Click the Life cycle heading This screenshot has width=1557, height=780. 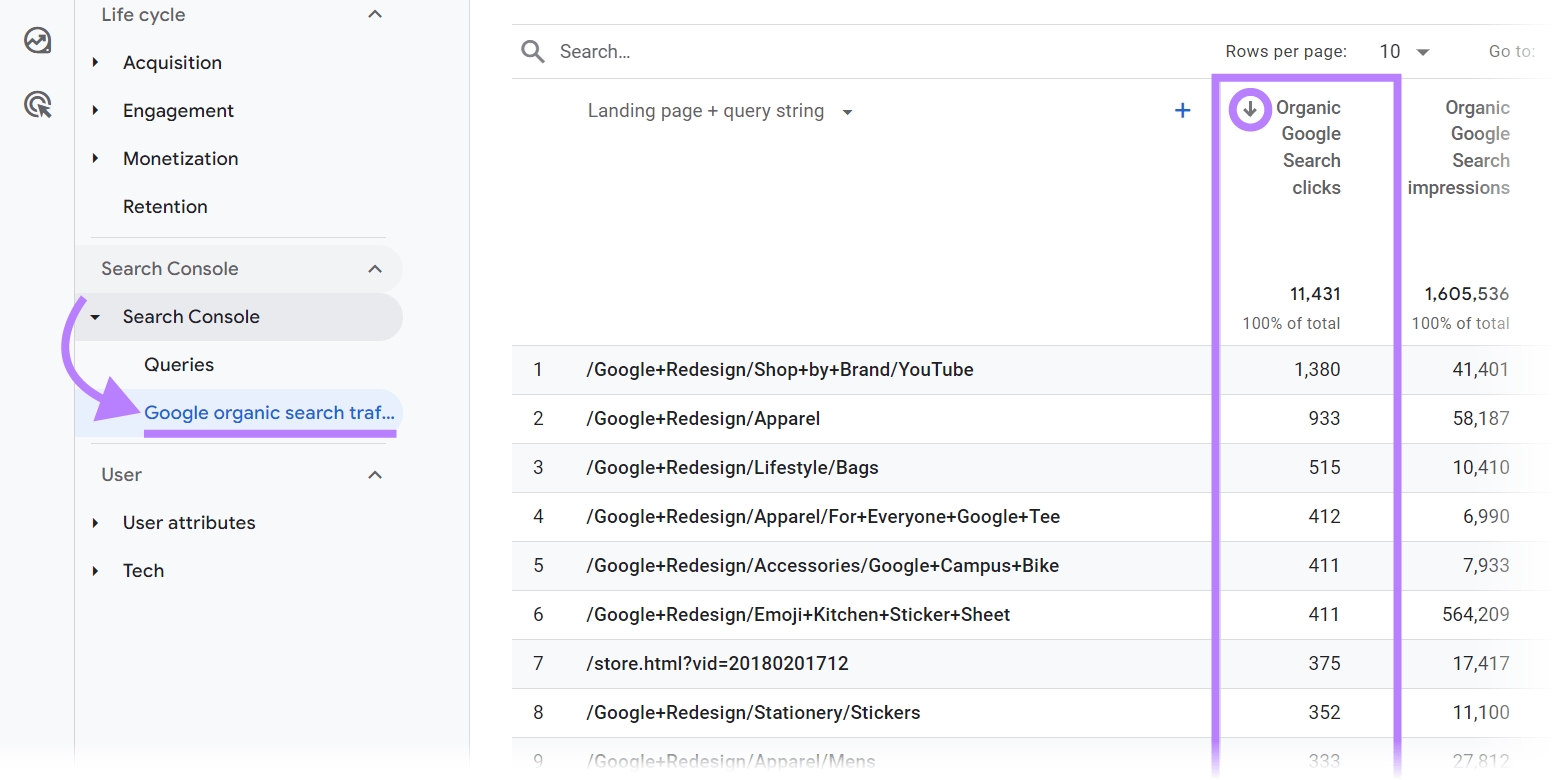pos(143,15)
